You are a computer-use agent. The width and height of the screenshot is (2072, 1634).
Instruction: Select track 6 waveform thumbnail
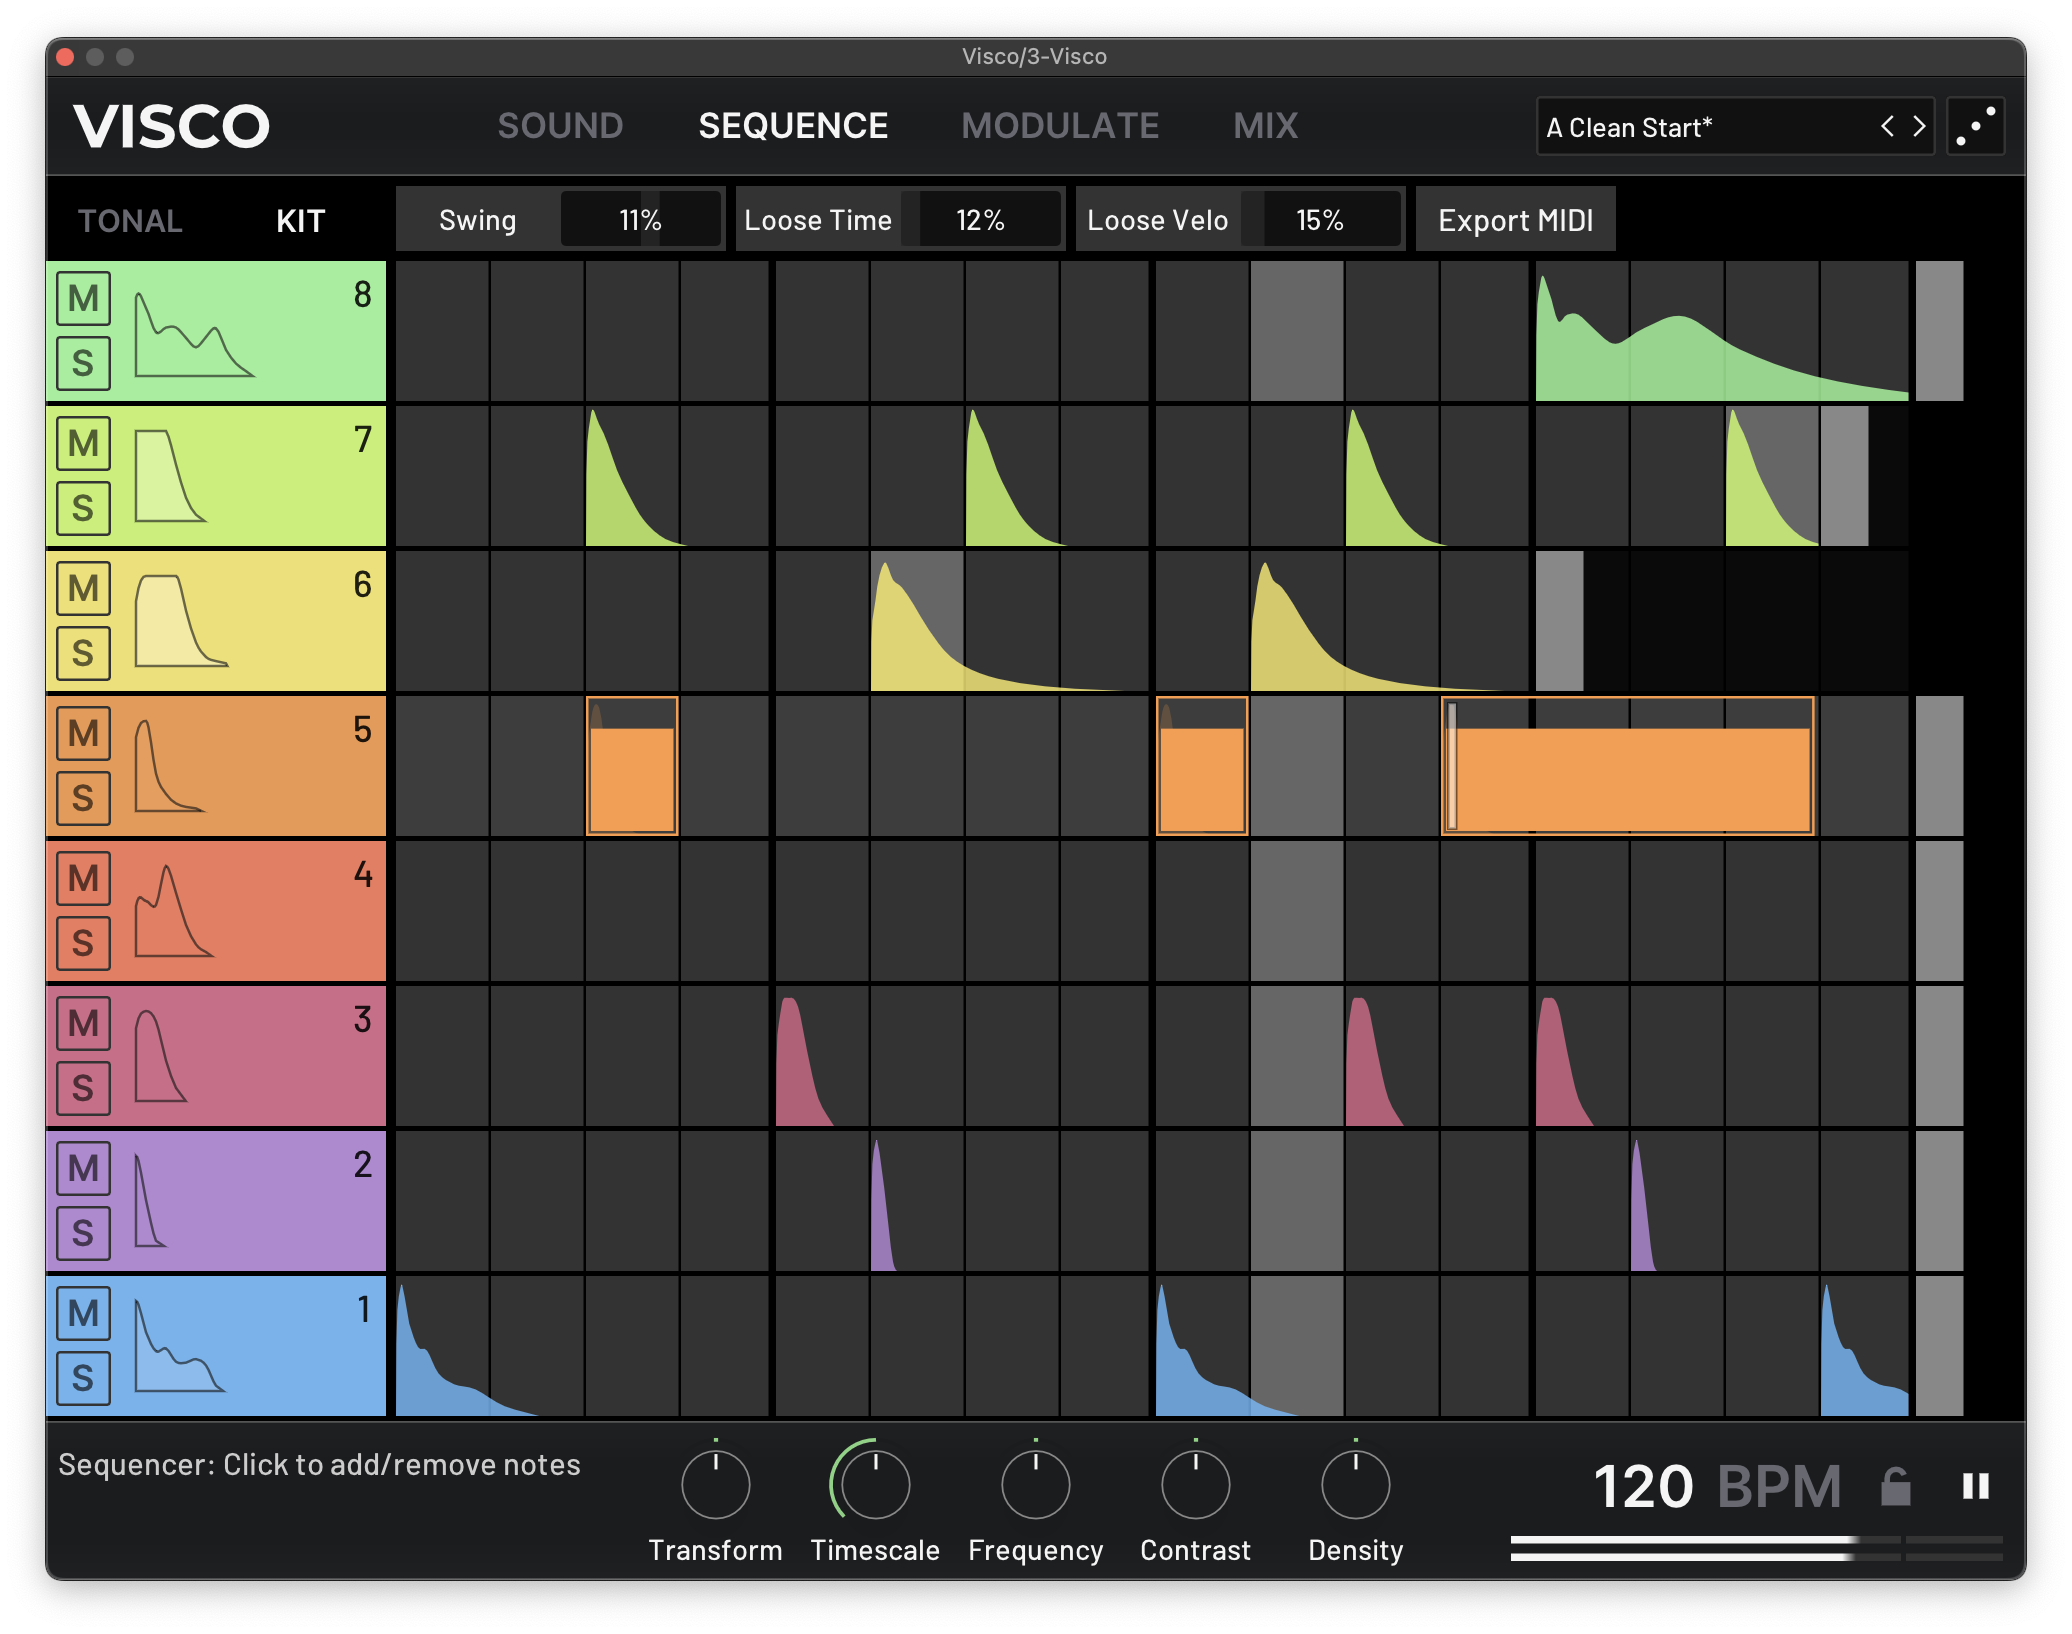pyautogui.click(x=181, y=621)
